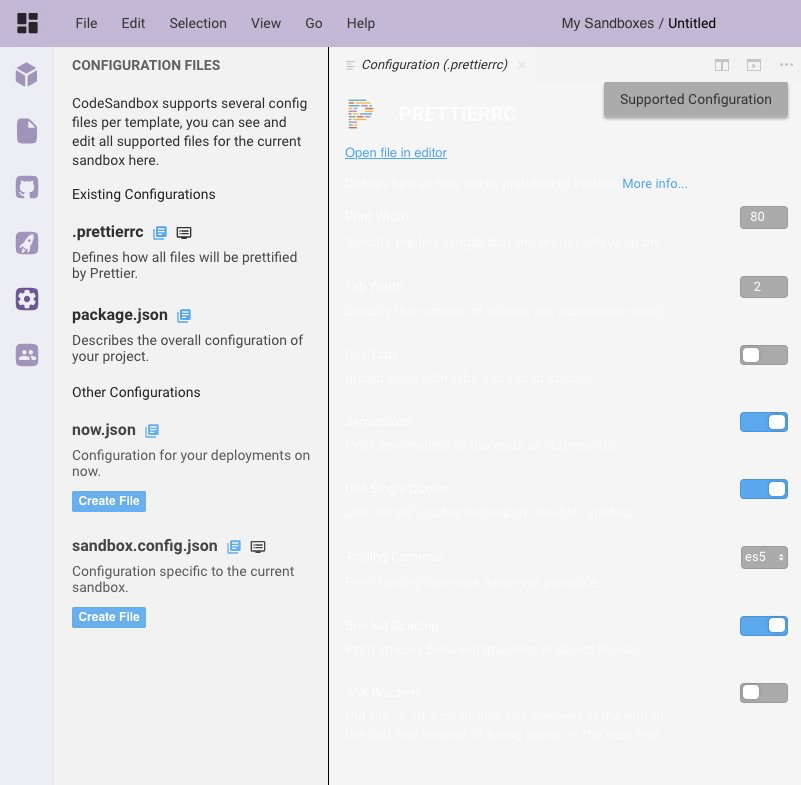801x785 pixels.
Task: Enable the Use Tabs toggle
Action: (764, 355)
